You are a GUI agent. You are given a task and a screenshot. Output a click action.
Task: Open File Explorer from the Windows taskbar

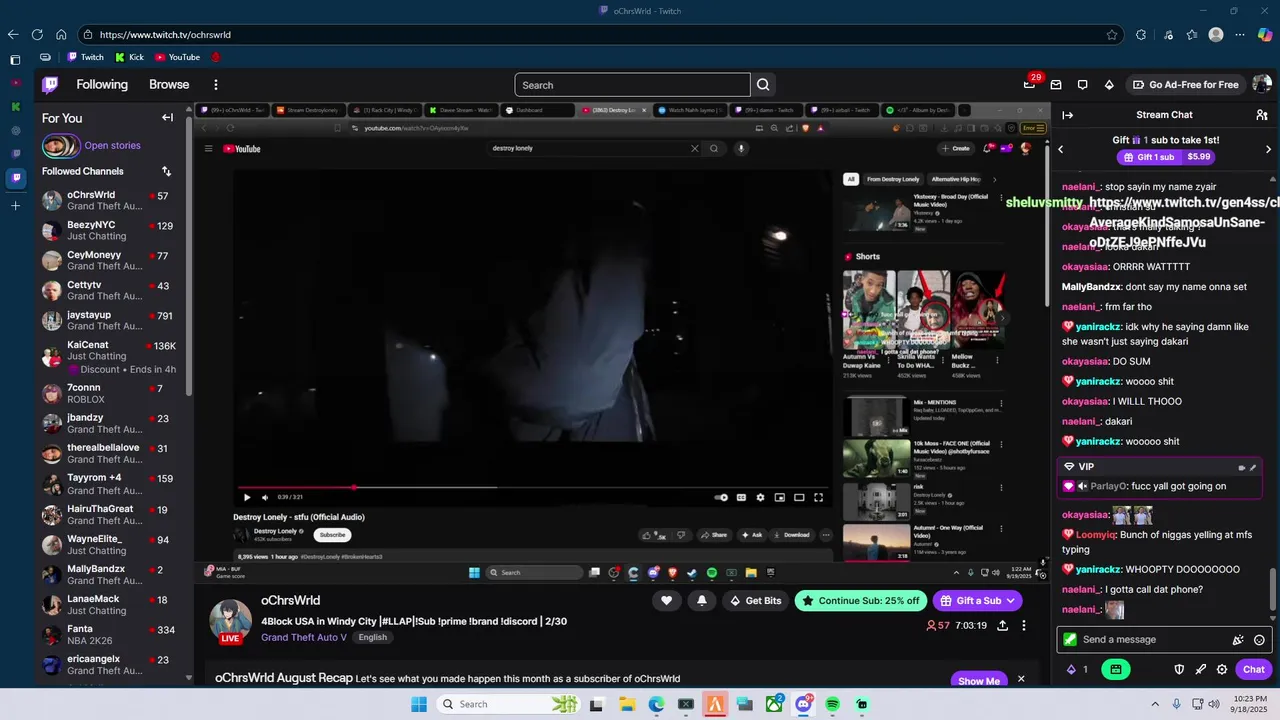point(627,704)
